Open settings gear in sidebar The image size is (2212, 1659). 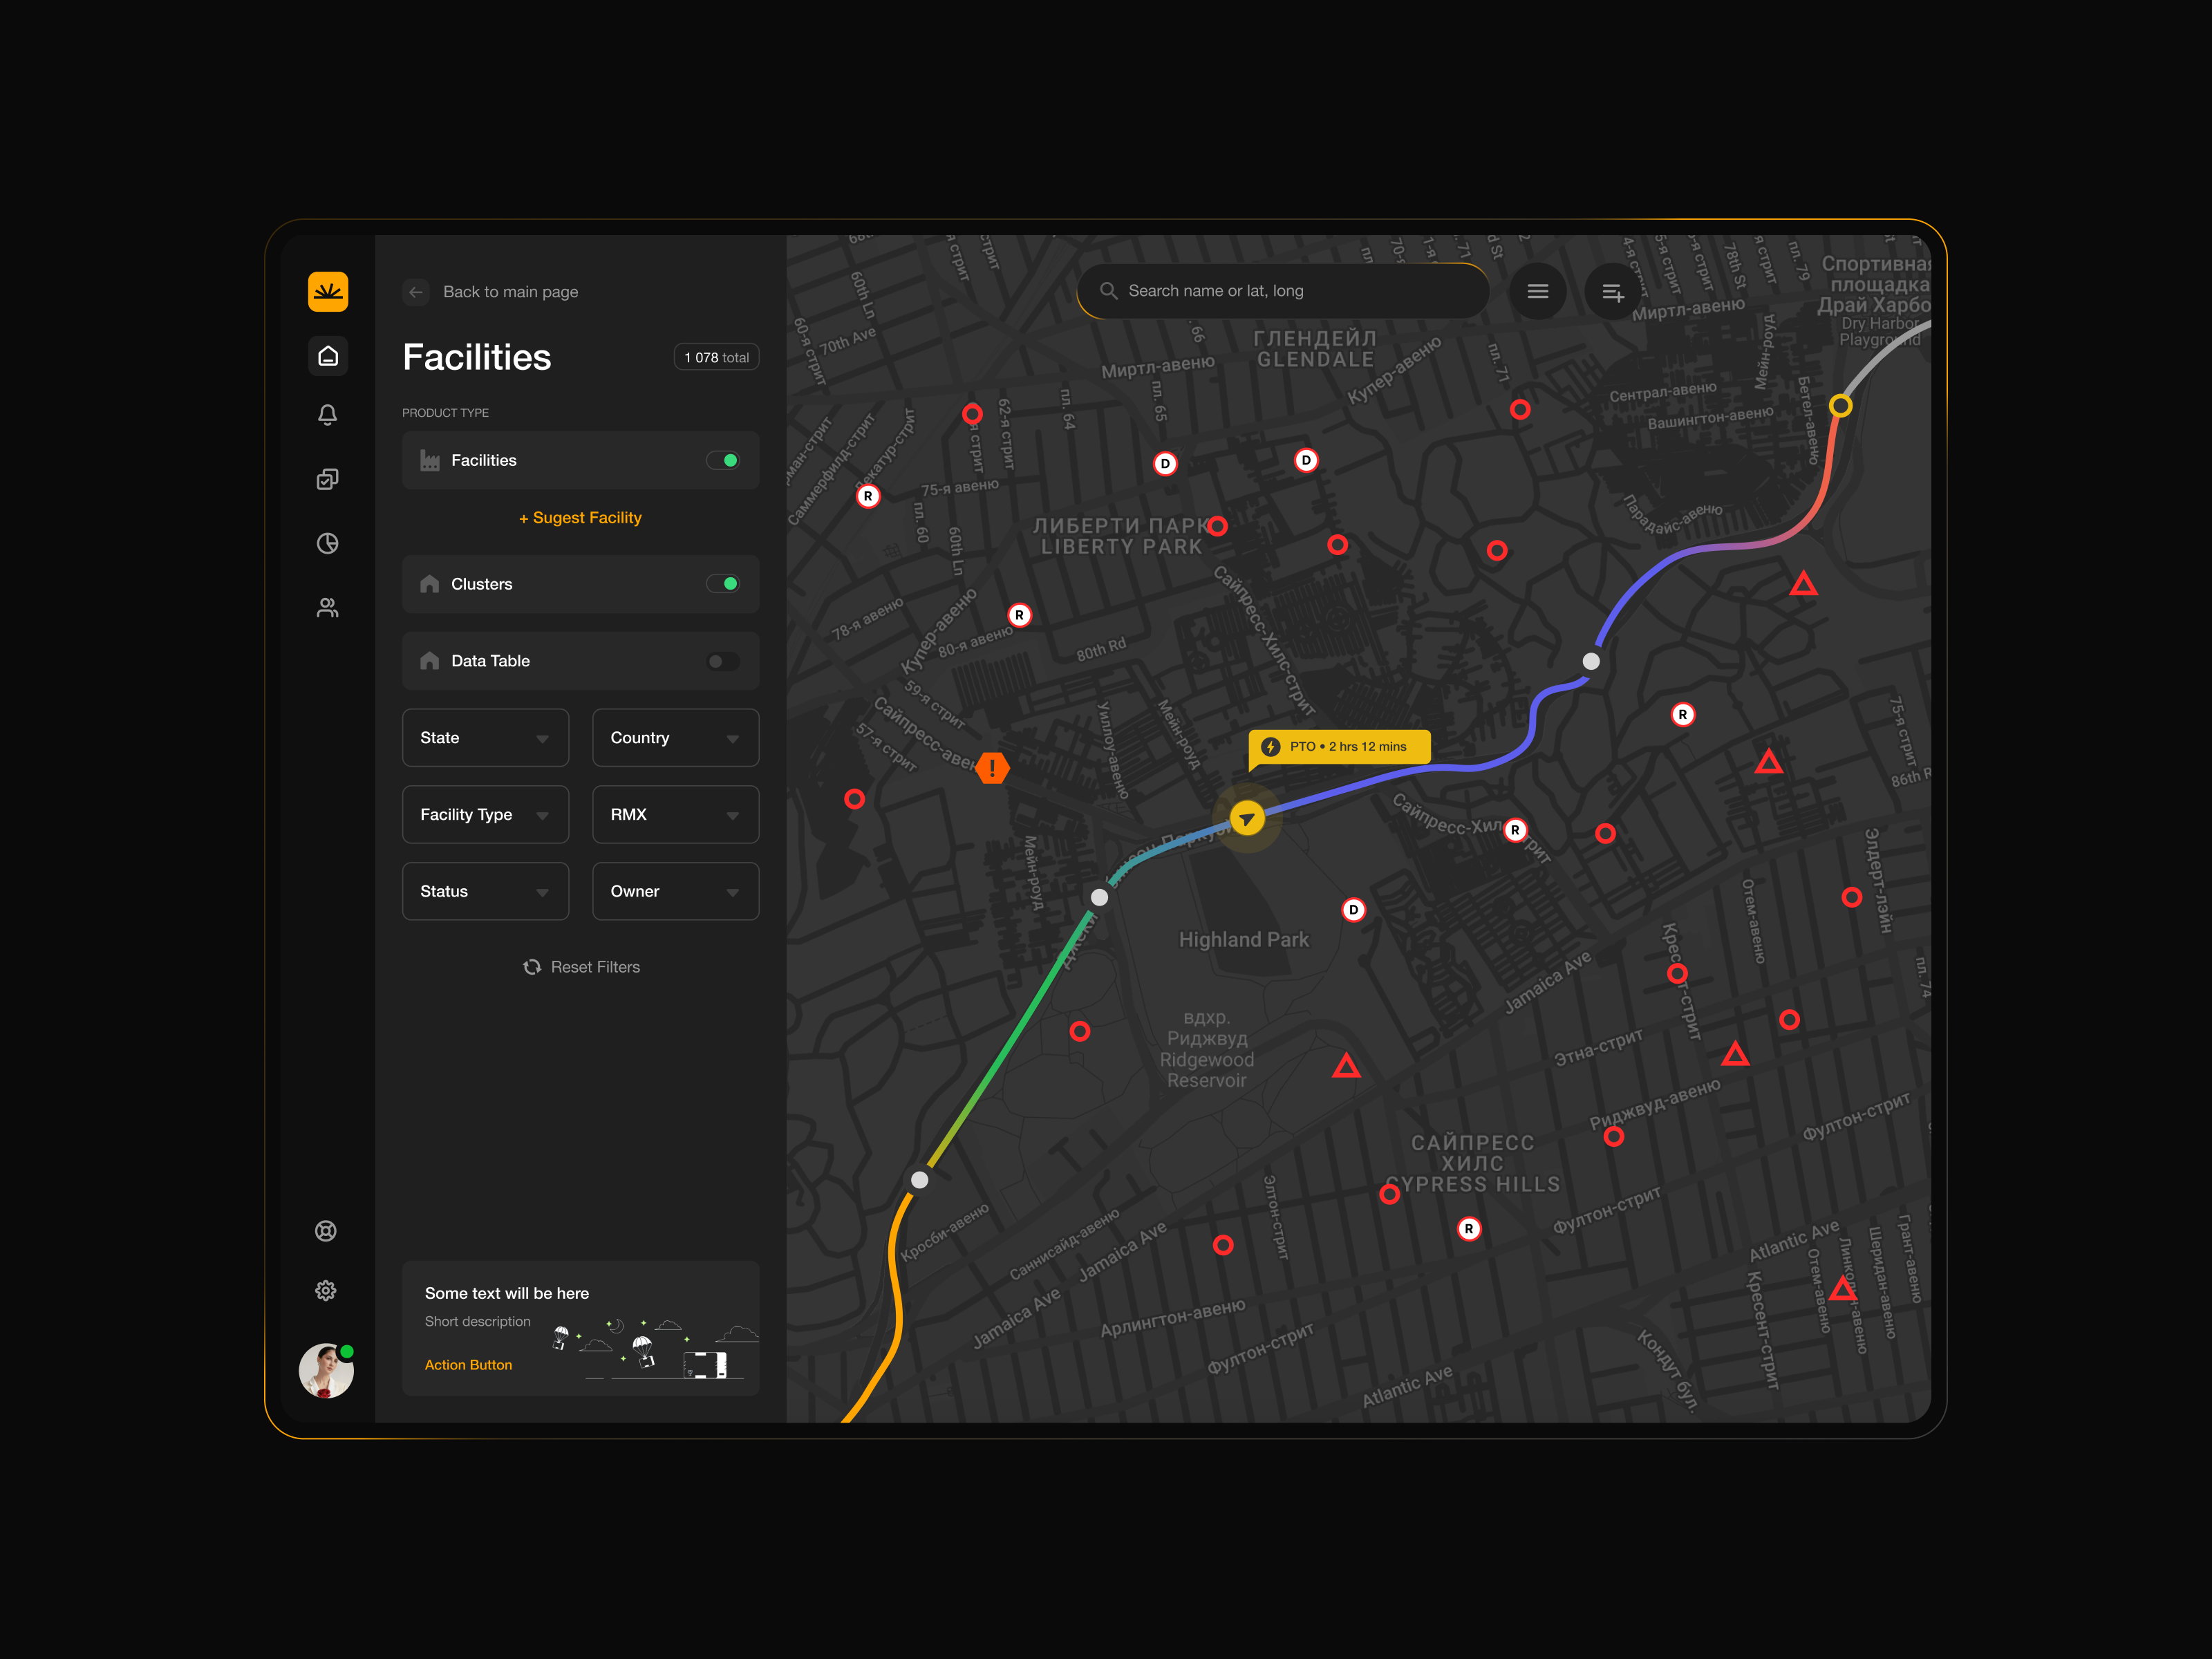pyautogui.click(x=326, y=1291)
